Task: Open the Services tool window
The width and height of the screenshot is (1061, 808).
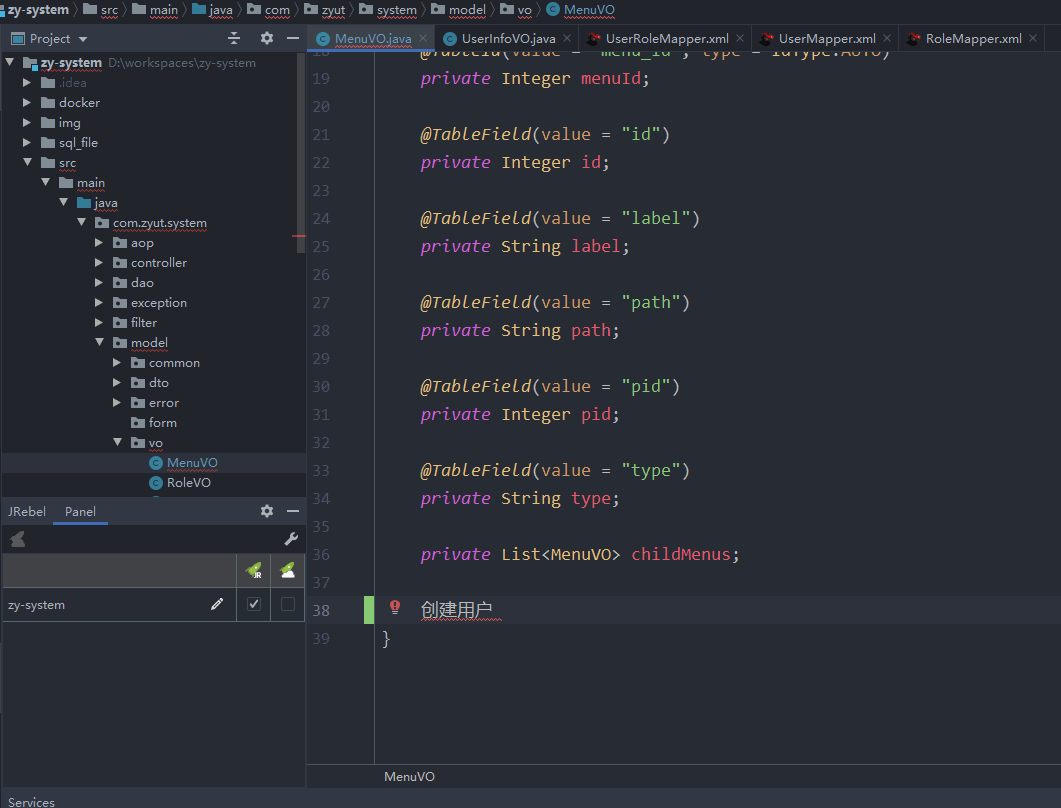Action: point(30,800)
